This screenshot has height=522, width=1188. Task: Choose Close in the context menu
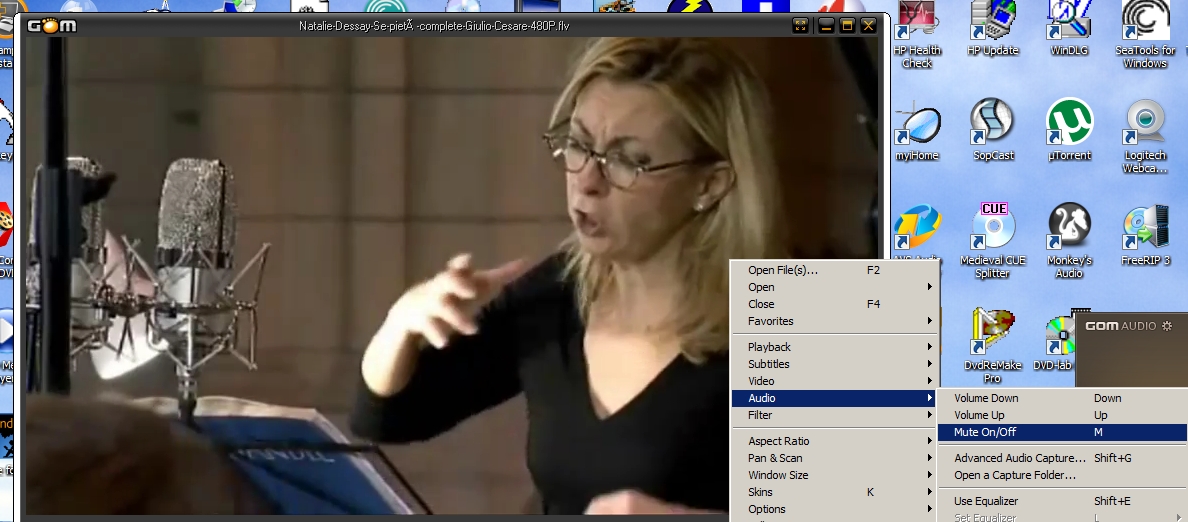pos(834,304)
